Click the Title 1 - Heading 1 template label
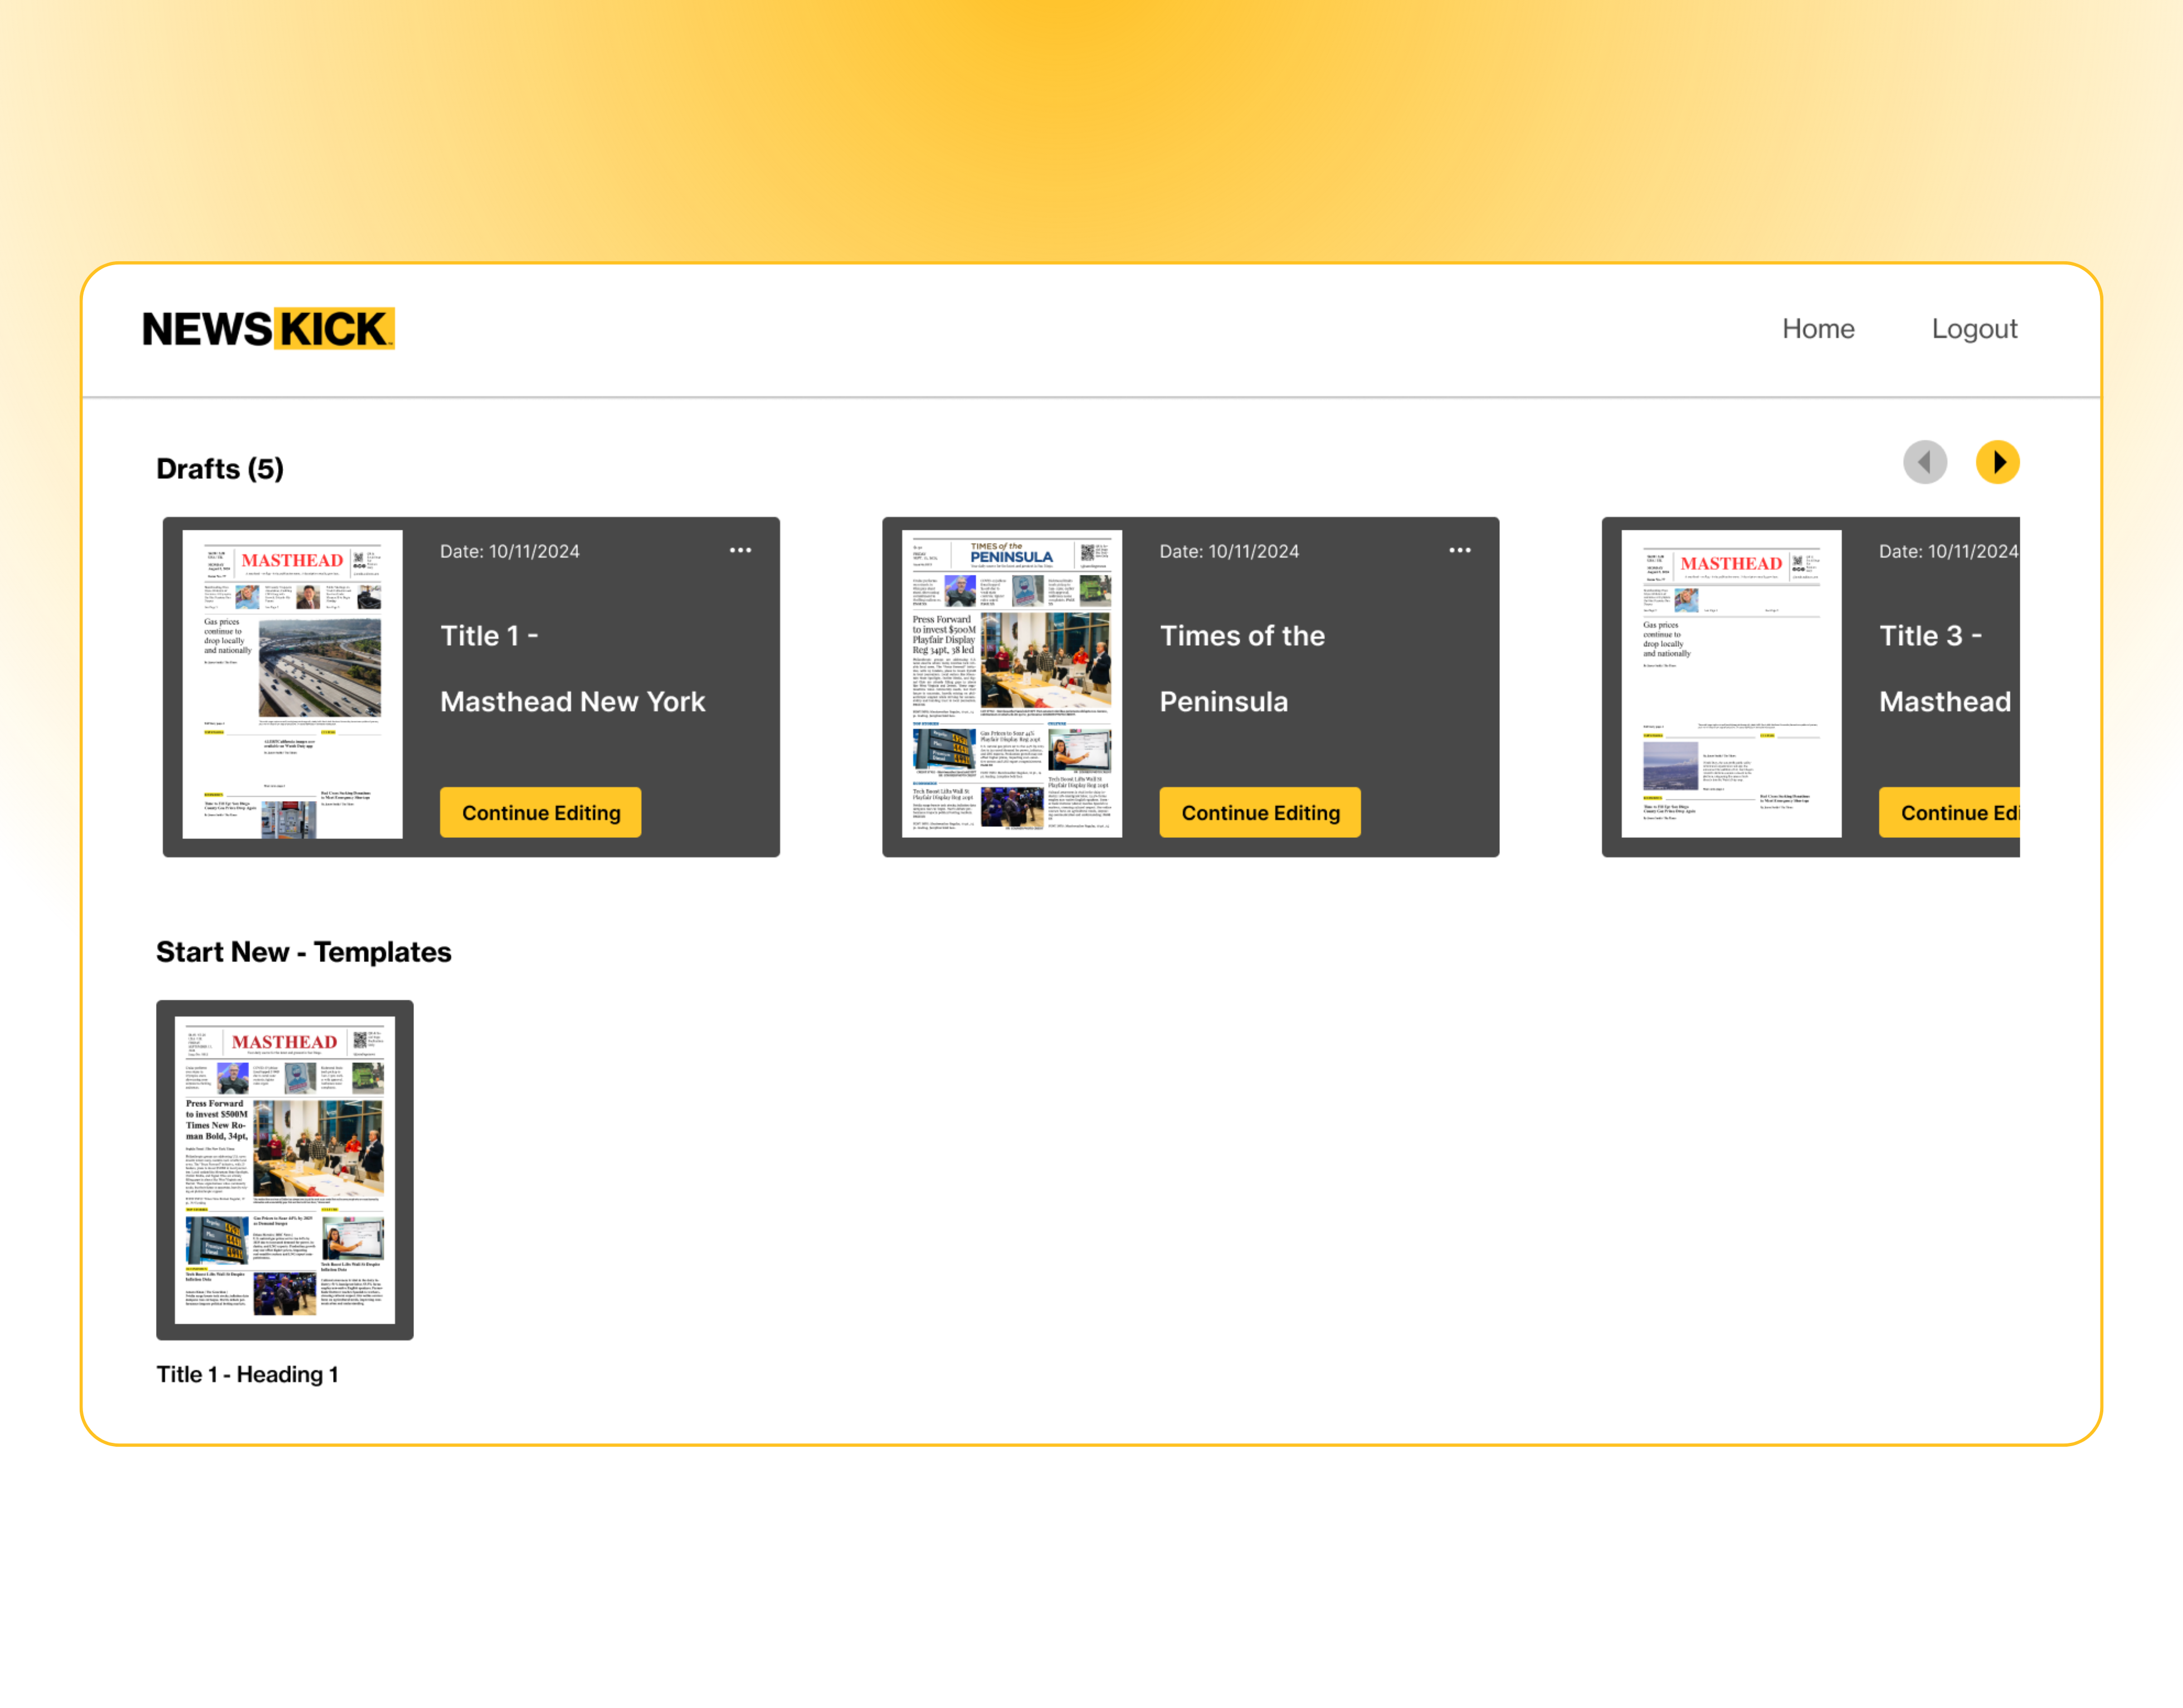The image size is (2183, 1708). click(x=247, y=1374)
